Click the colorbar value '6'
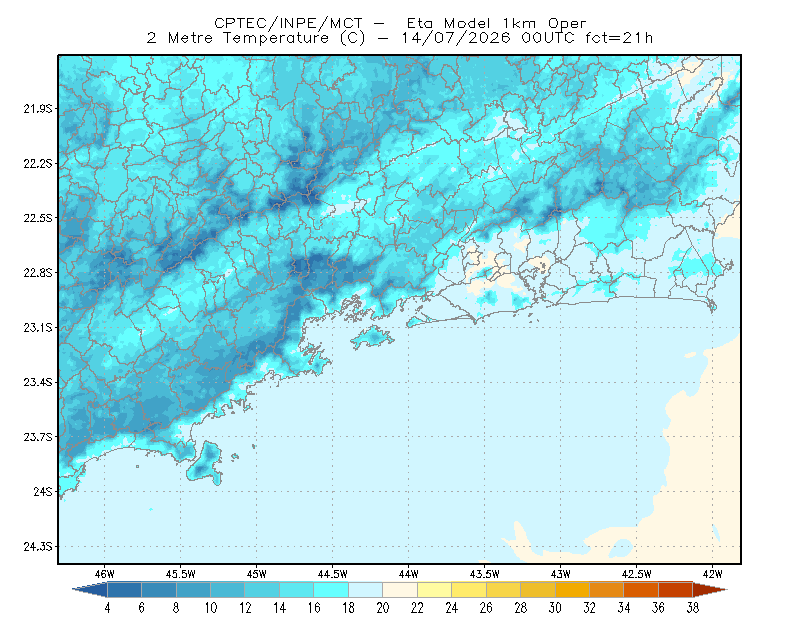This screenshot has width=800, height=618. coord(141,608)
